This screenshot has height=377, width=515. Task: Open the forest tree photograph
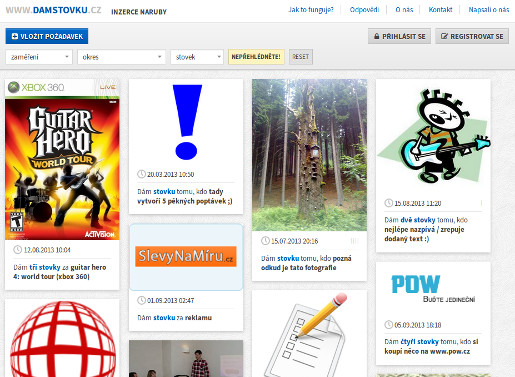(309, 155)
